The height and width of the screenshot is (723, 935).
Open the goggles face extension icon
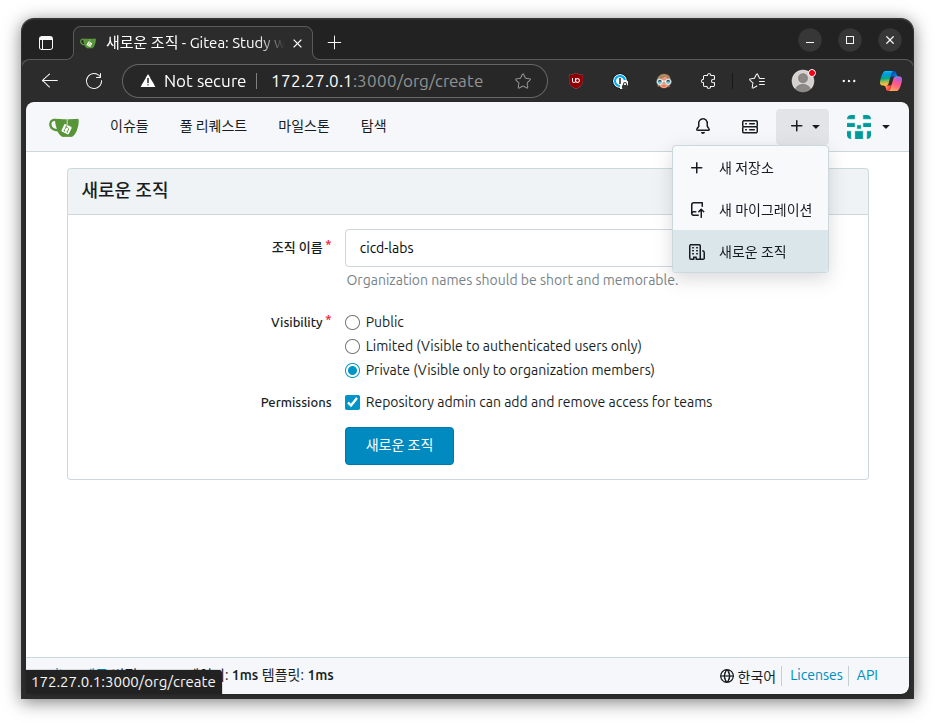pyautogui.click(x=664, y=81)
